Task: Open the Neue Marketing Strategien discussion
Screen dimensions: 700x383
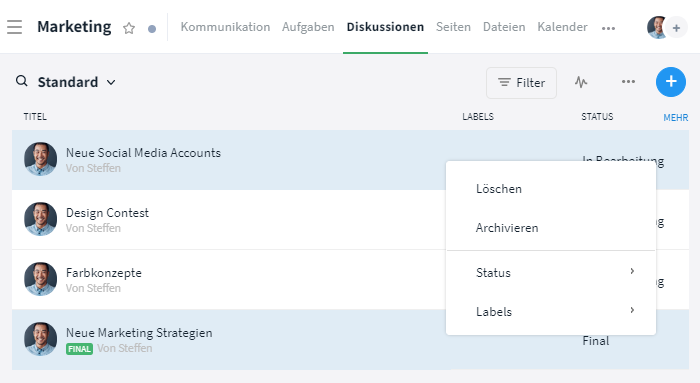Action: click(x=139, y=333)
